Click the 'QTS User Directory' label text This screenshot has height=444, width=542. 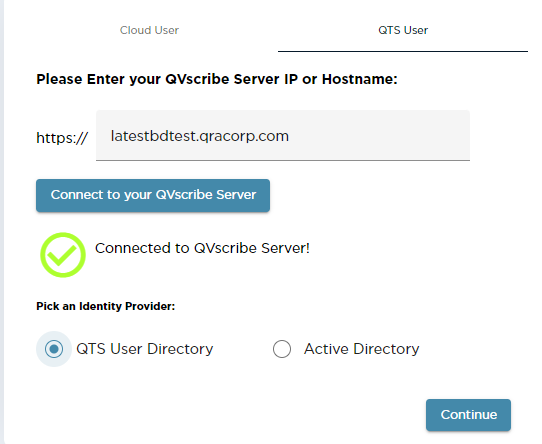[144, 349]
